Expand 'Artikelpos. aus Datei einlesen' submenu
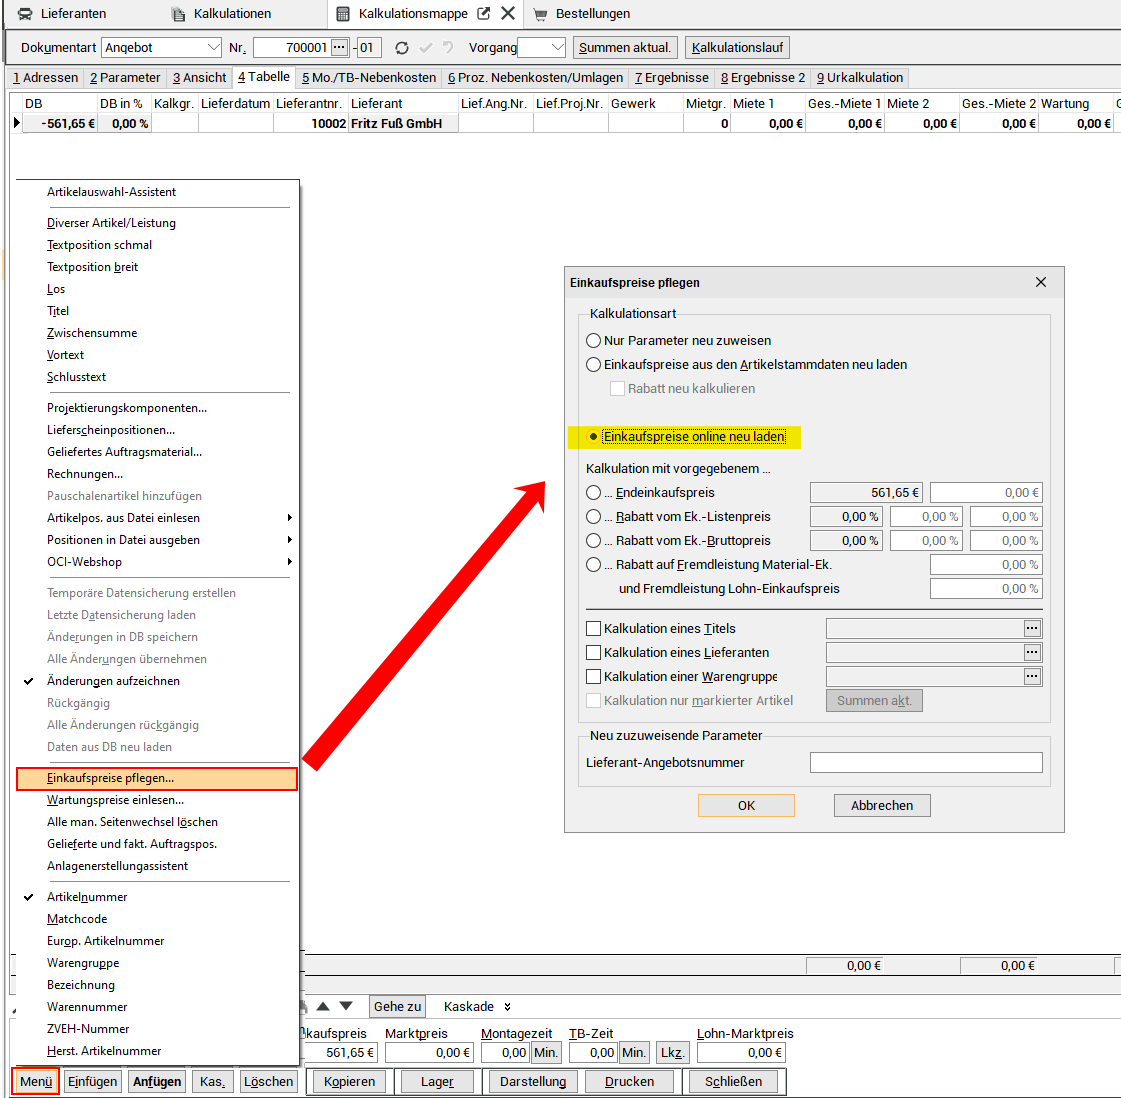Image resolution: width=1121 pixels, height=1098 pixels. pos(290,518)
